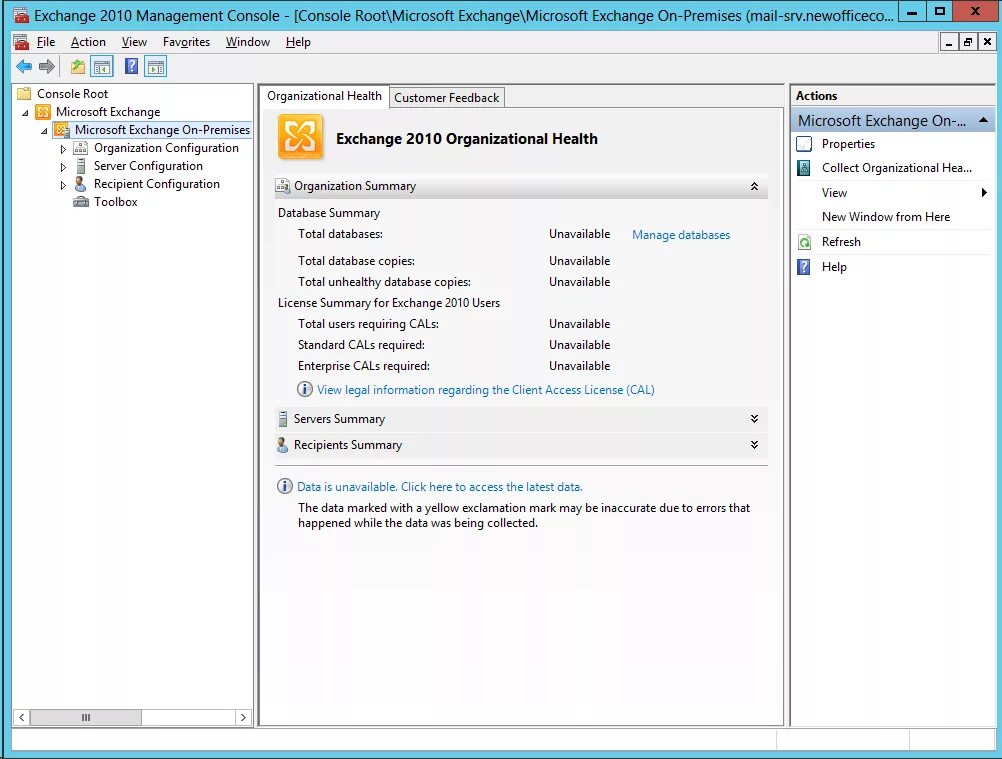Click the Enterprise CALs required label
1002x759 pixels.
364,366
